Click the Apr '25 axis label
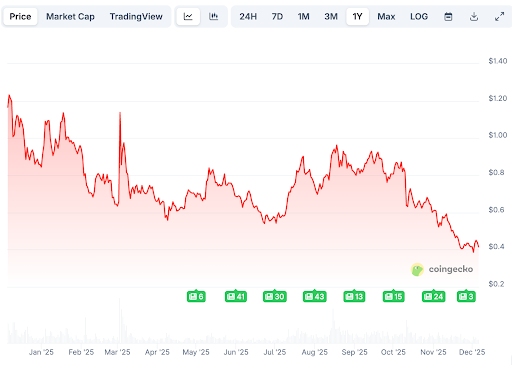Viewport: 512px width, 365px height. pyautogui.click(x=157, y=352)
